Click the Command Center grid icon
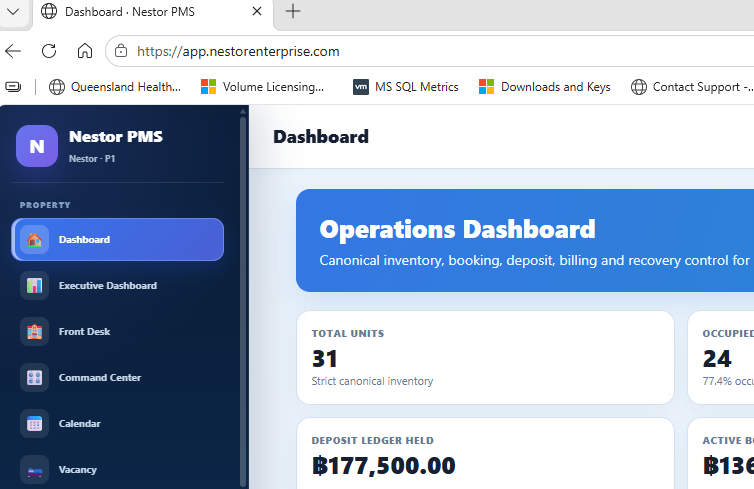Image resolution: width=754 pixels, height=489 pixels. pos(34,377)
